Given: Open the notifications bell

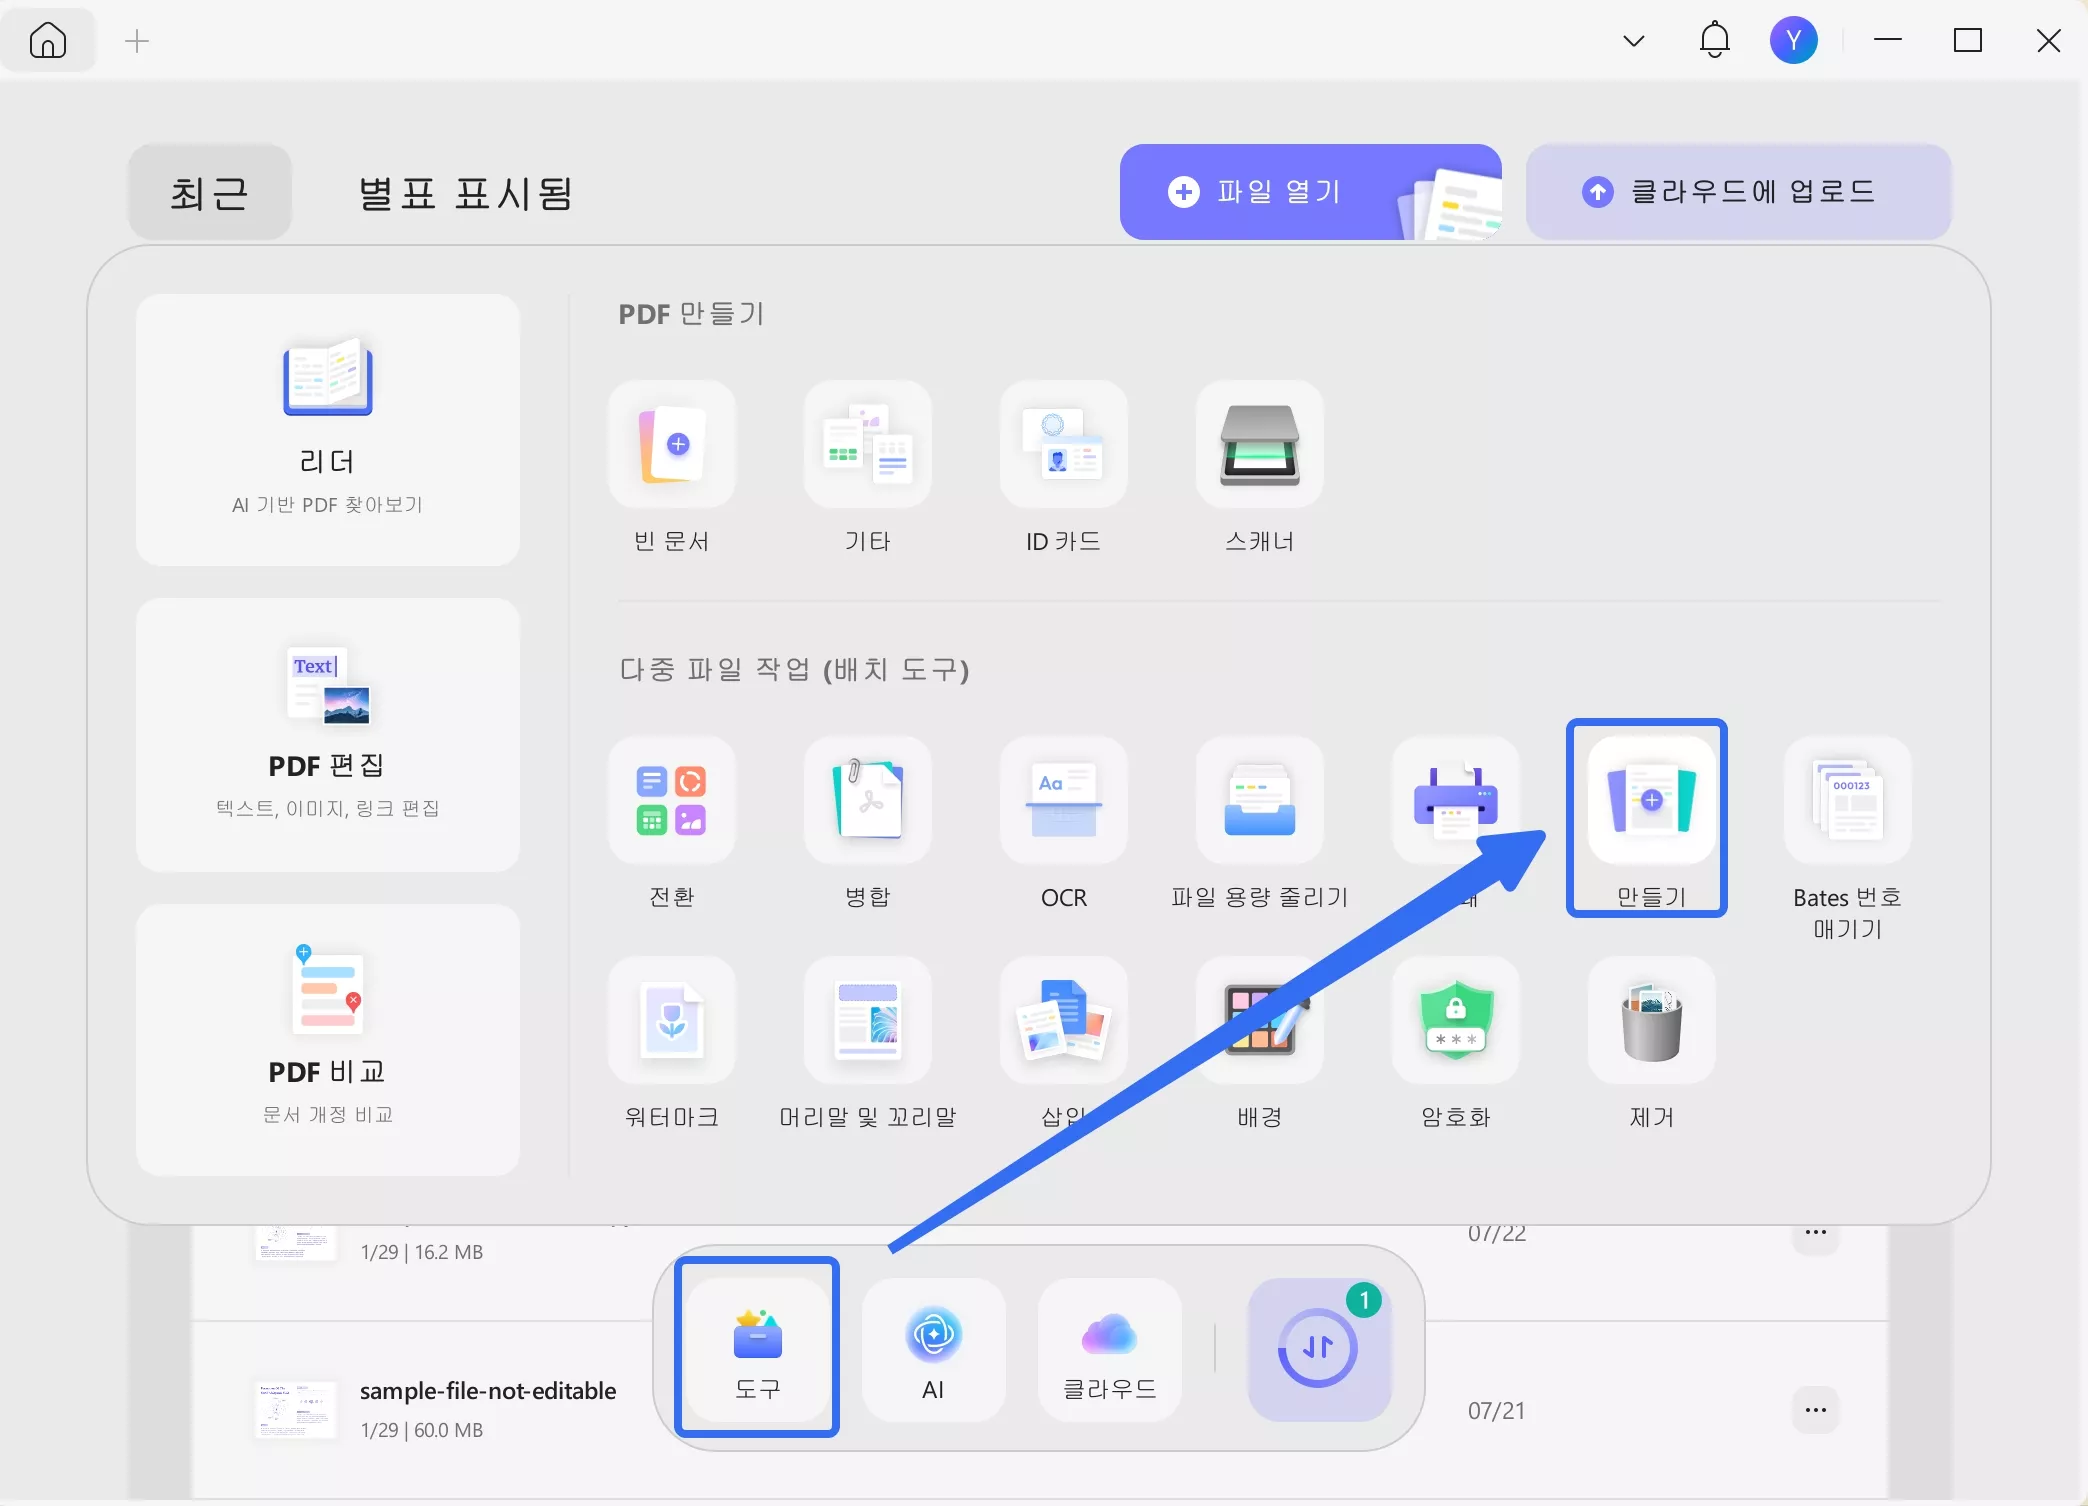Looking at the screenshot, I should coord(1714,40).
